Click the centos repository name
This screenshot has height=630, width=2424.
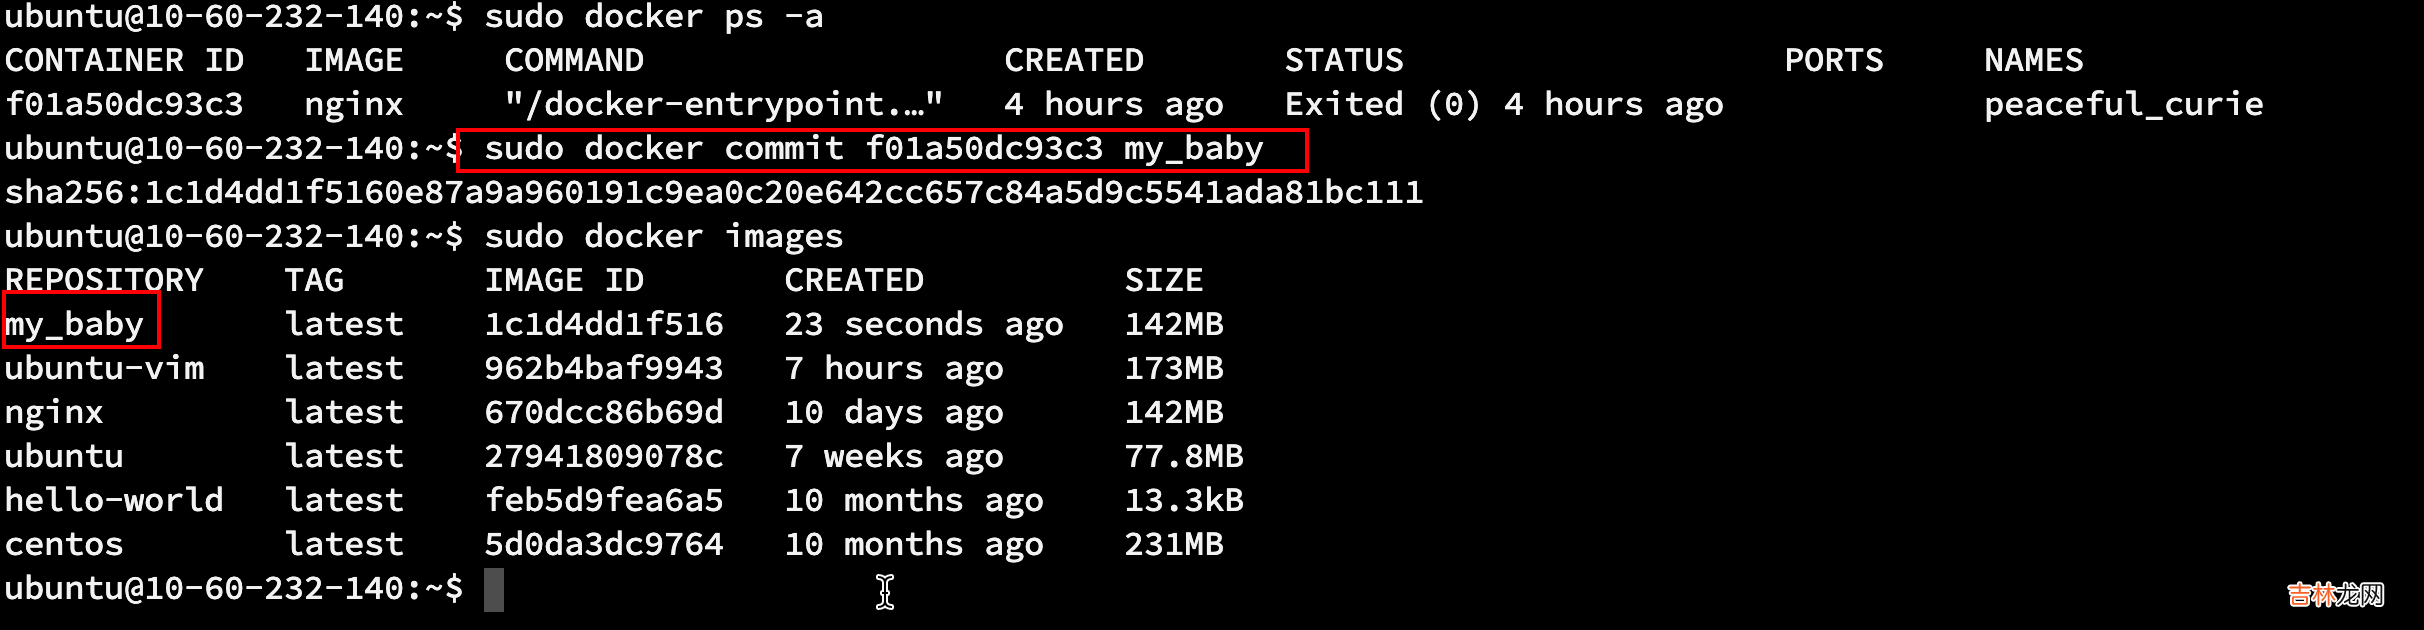tap(64, 545)
